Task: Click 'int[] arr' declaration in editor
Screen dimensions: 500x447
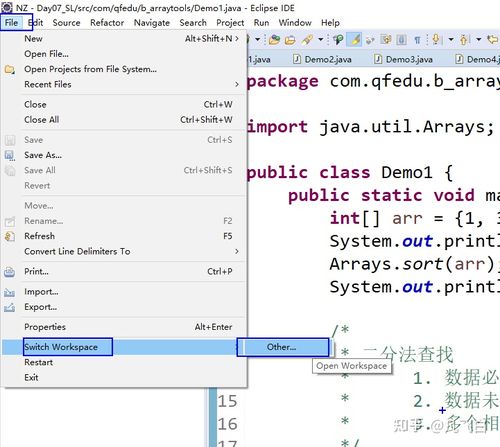Action: (x=376, y=219)
